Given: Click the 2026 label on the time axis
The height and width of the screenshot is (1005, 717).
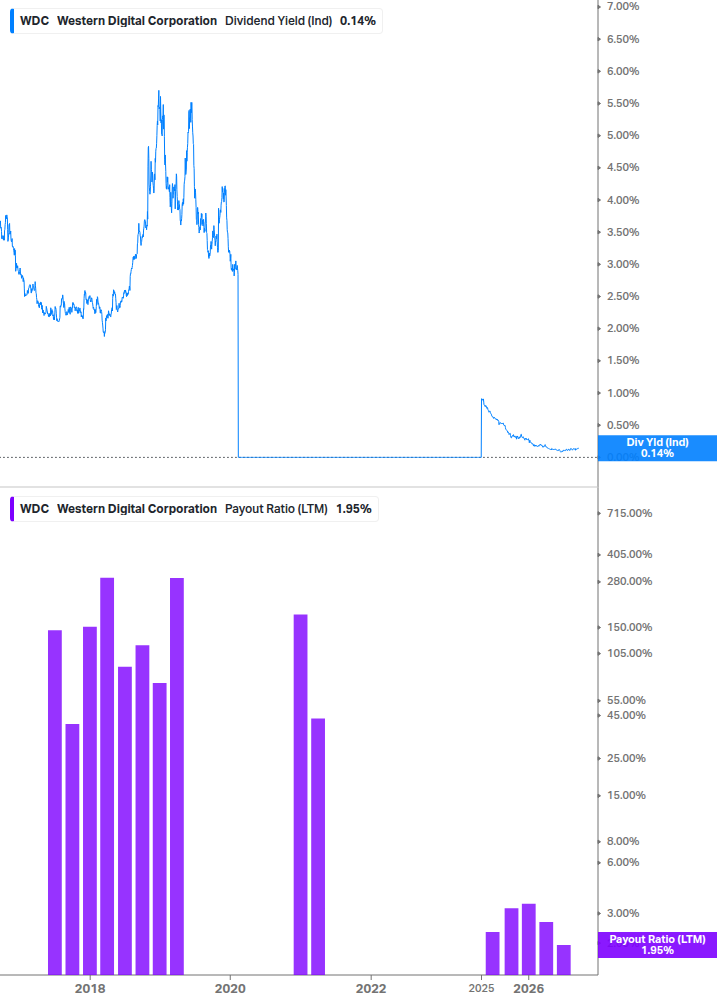Looking at the screenshot, I should 529,988.
